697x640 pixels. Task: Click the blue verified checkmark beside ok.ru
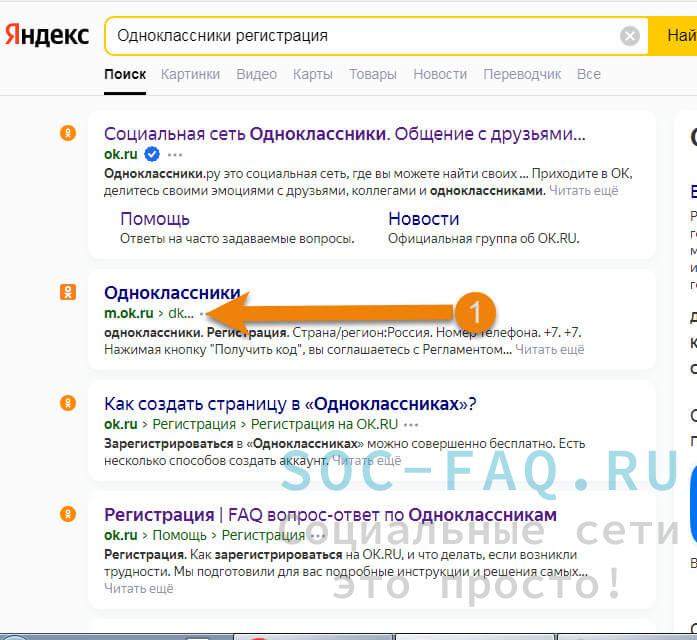152,154
